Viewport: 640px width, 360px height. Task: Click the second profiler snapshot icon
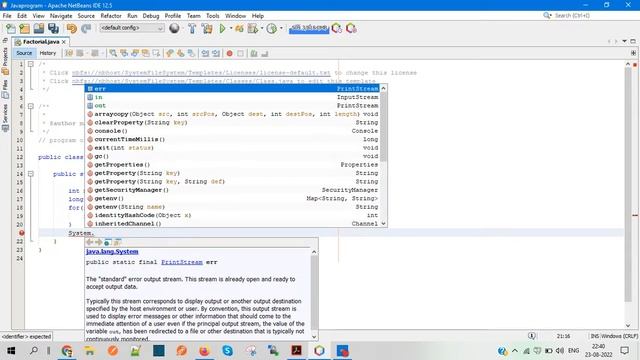pyautogui.click(x=351, y=29)
